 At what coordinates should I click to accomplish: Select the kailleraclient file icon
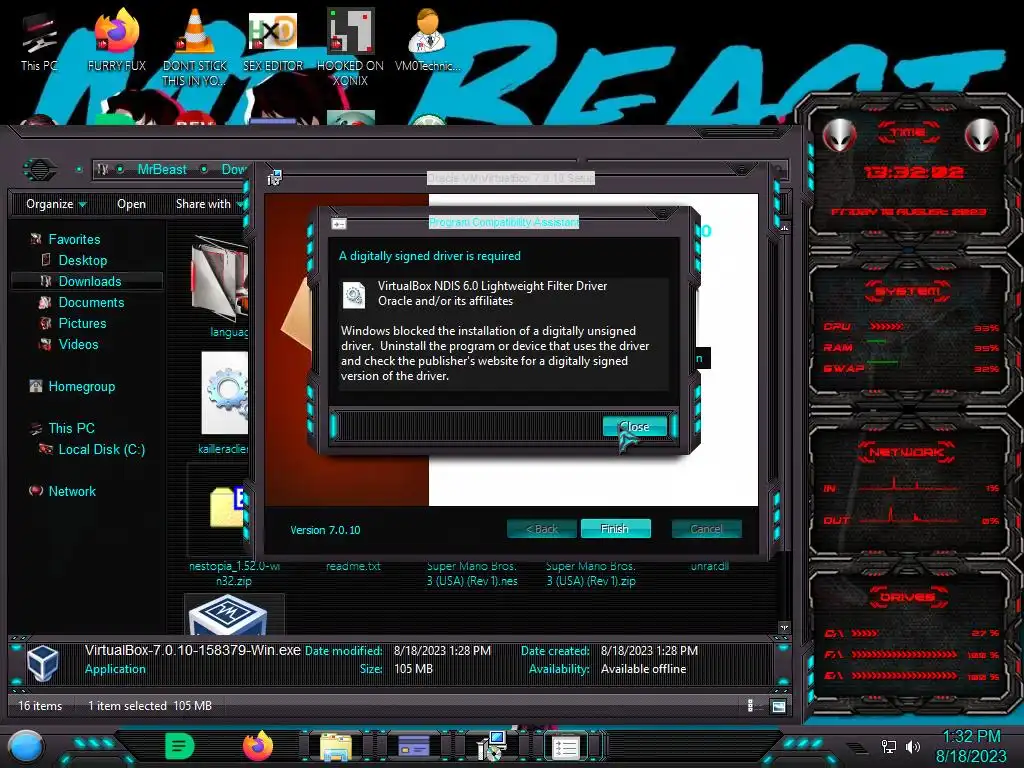pyautogui.click(x=225, y=393)
